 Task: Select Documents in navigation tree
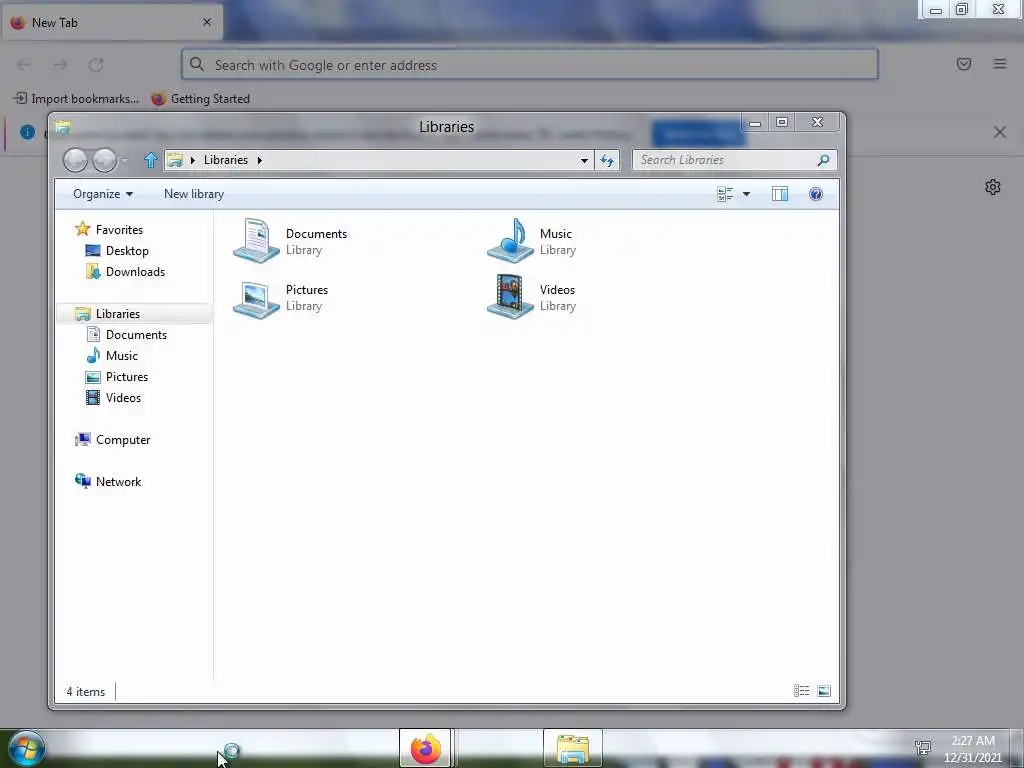click(x=136, y=334)
